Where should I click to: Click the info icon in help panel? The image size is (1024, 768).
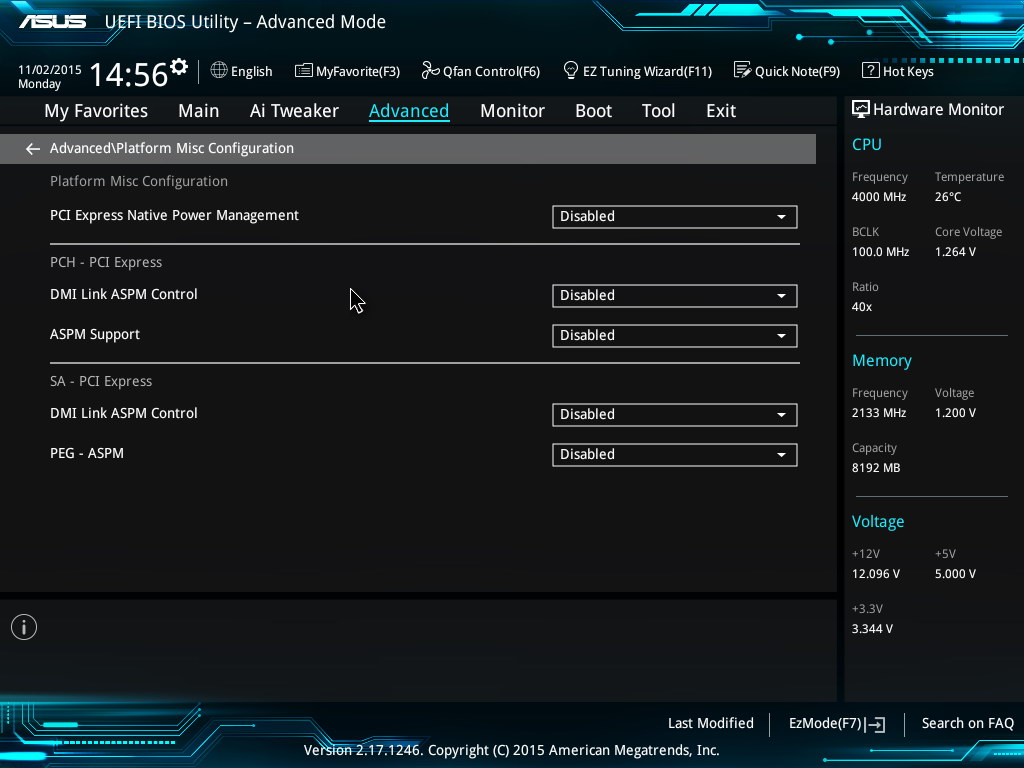click(x=24, y=627)
